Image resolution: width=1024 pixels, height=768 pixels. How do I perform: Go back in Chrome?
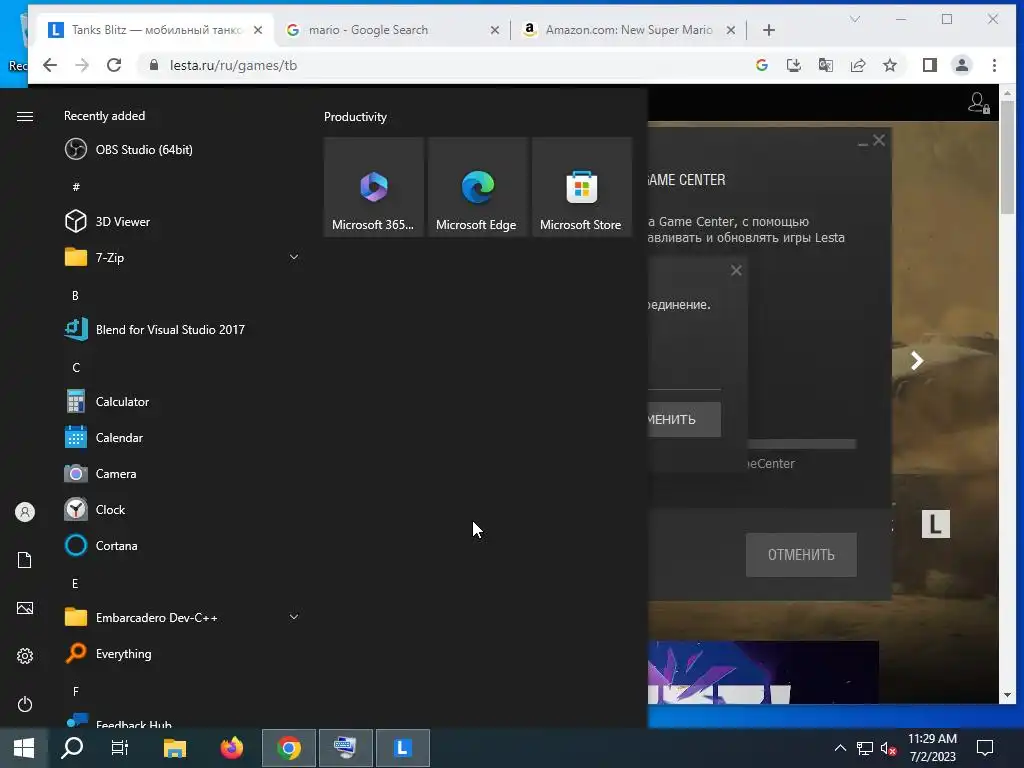click(50, 65)
